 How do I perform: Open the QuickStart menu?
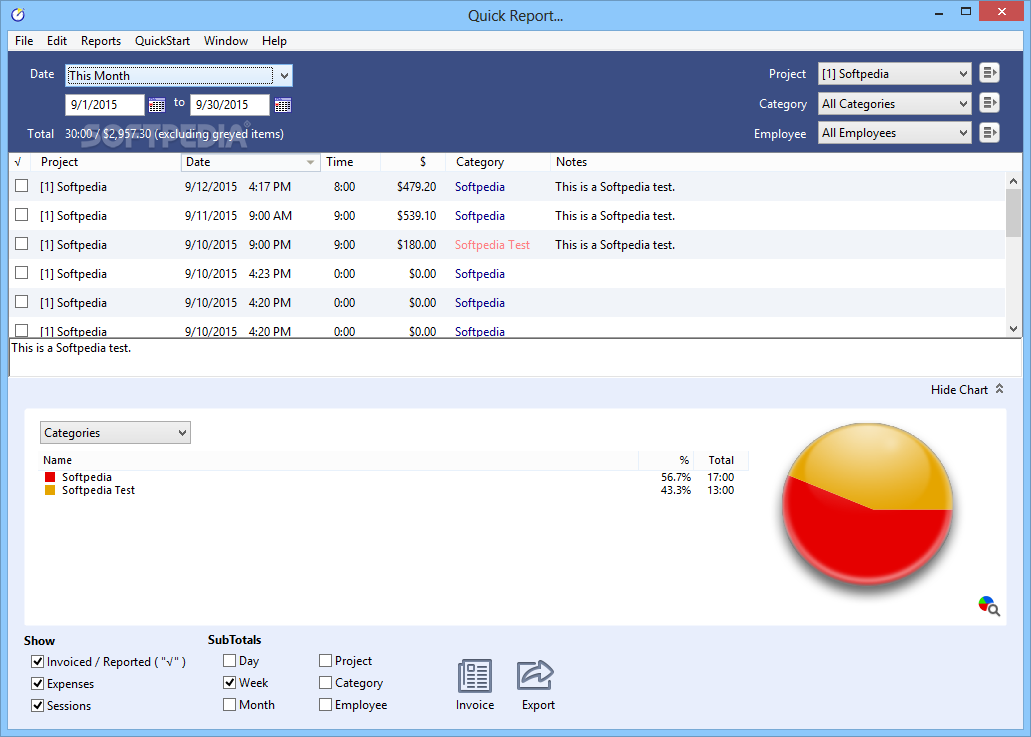[162, 41]
